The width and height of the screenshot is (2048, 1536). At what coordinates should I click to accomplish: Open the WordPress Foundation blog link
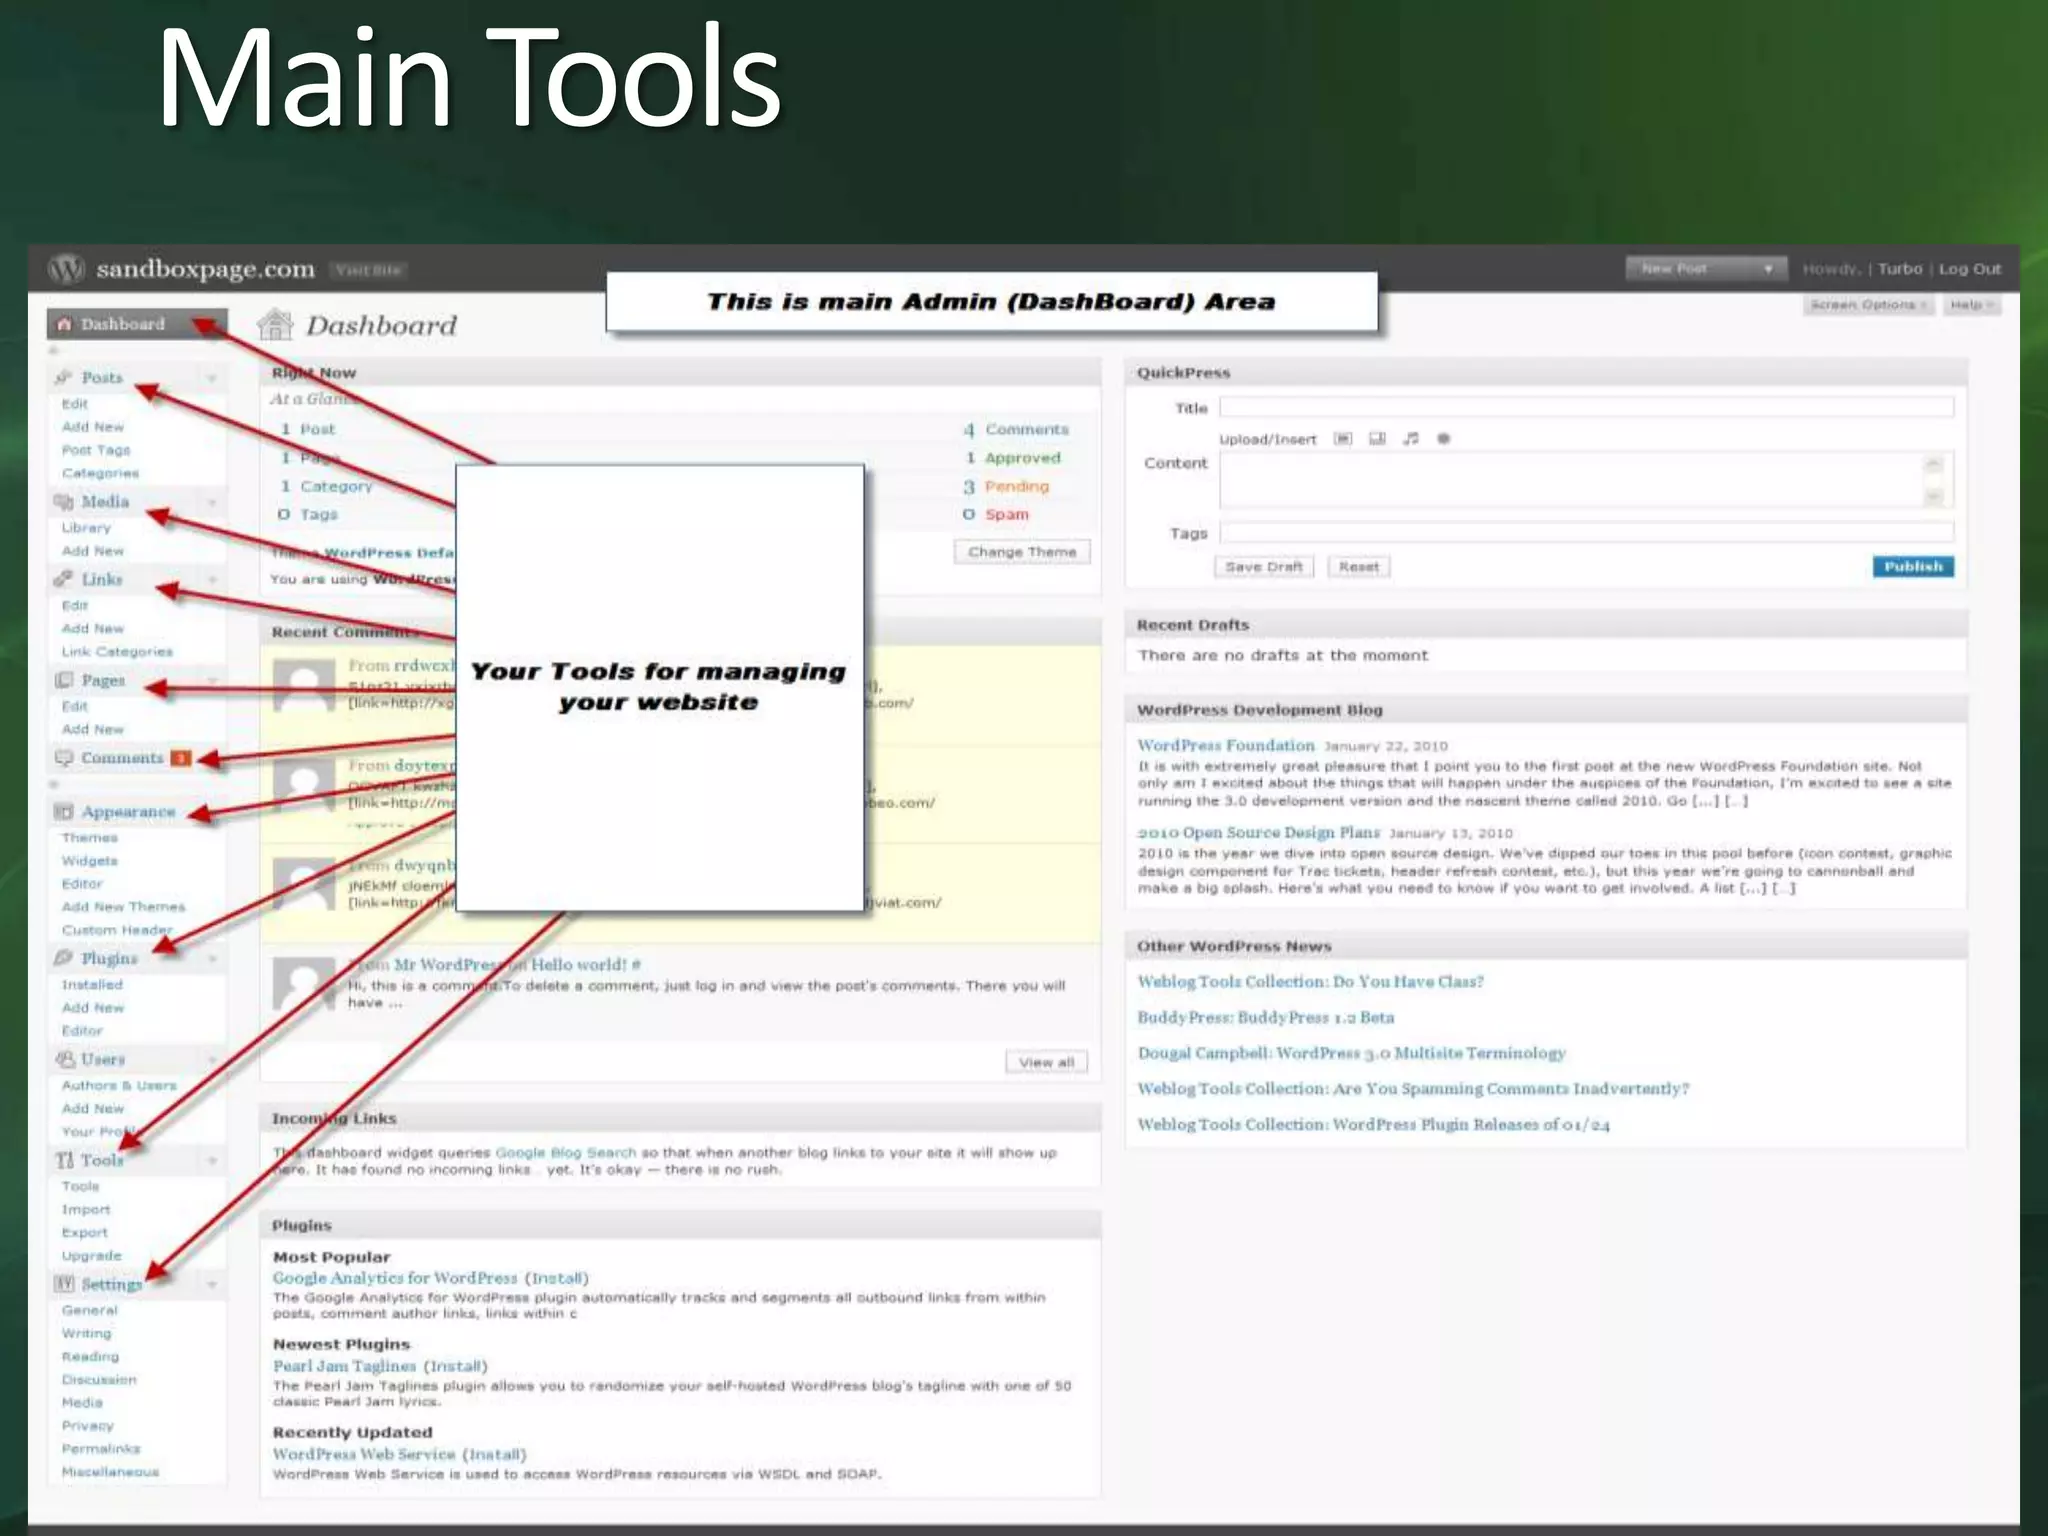pos(1225,745)
